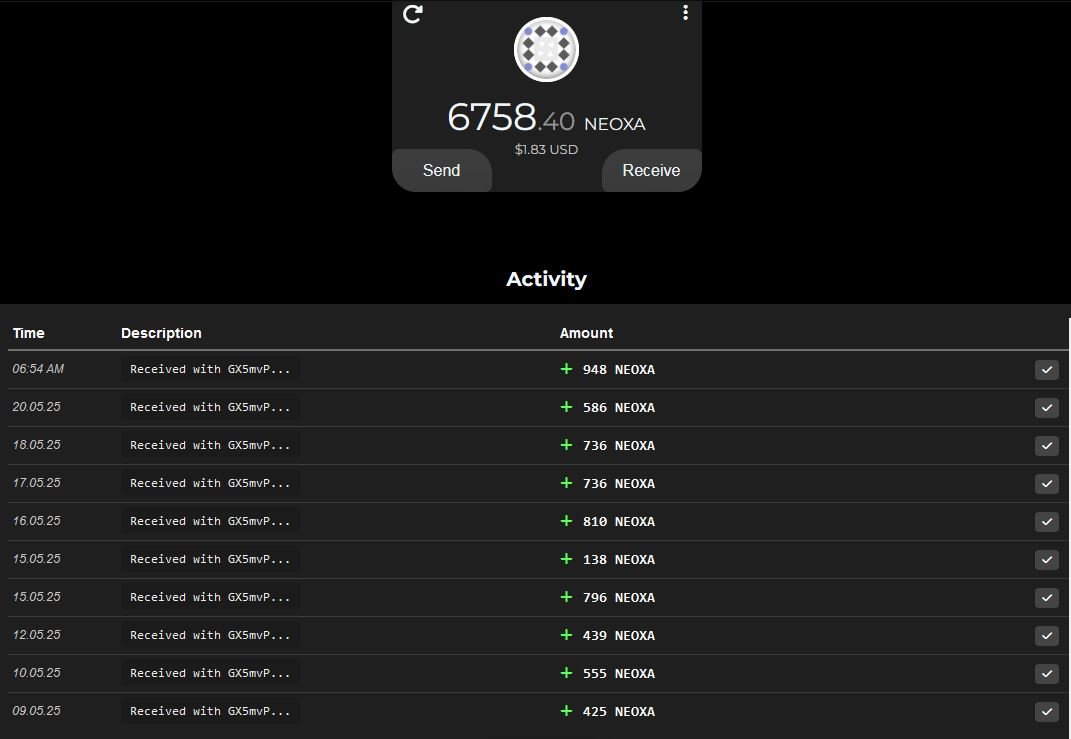Click the Time column header
The image size is (1071, 739).
point(29,333)
